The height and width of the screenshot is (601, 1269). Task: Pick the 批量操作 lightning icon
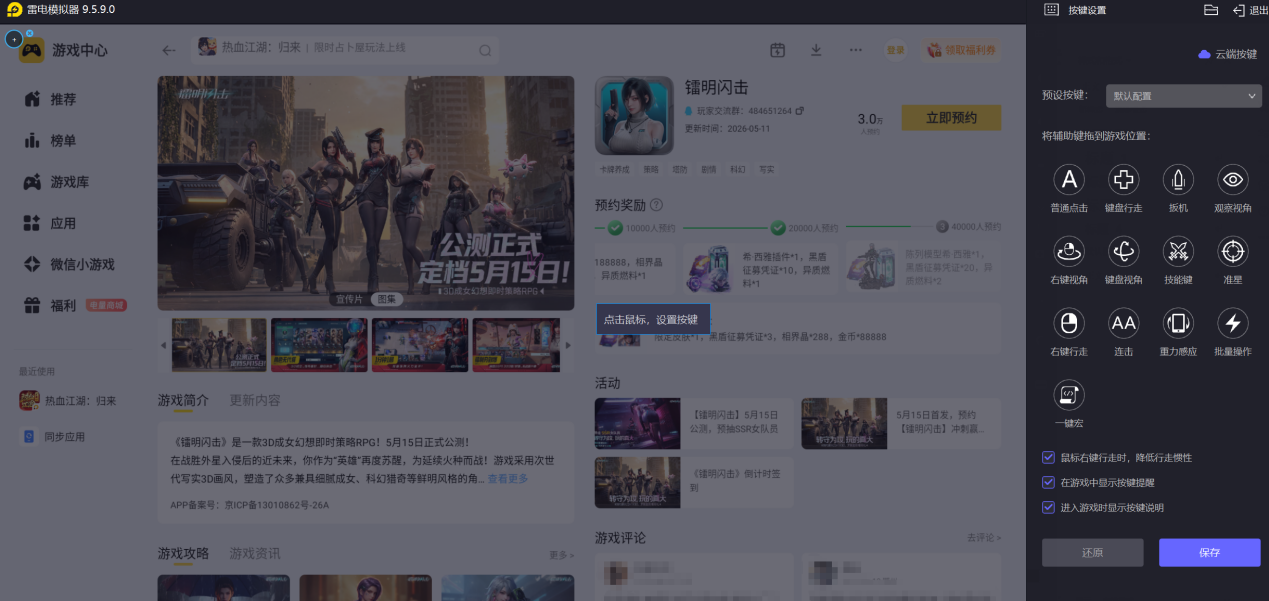click(1232, 323)
